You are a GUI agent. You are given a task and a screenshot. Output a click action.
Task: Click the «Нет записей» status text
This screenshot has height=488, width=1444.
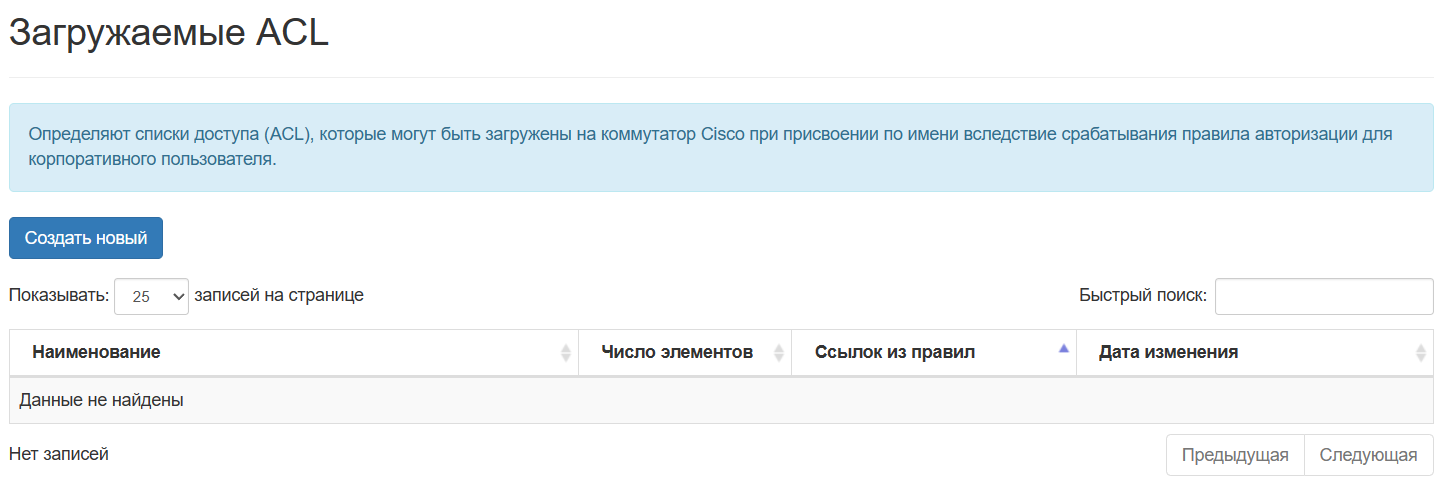[x=59, y=454]
